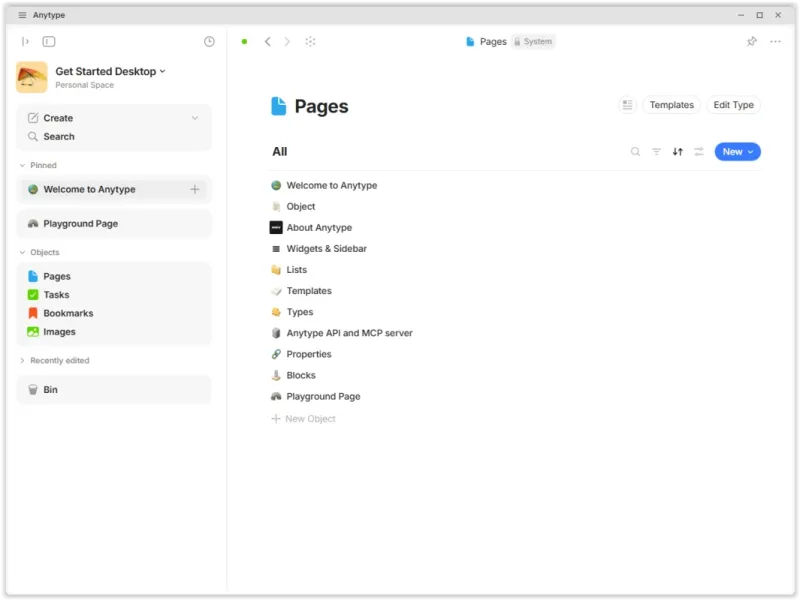The image size is (800, 600).
Task: Collapse the sidebar with the arrow icon
Action: [25, 41]
